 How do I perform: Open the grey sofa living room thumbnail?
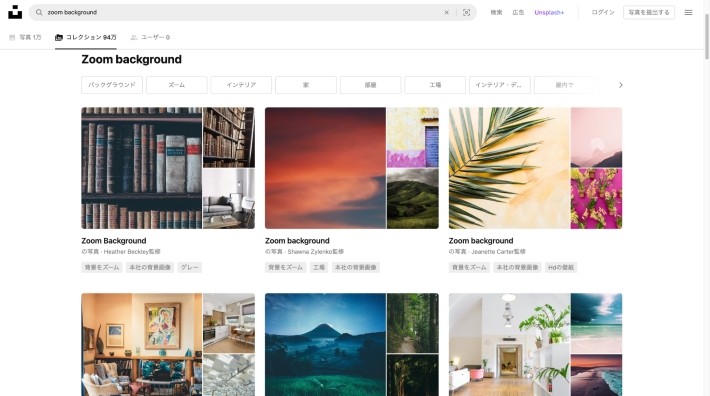coord(229,199)
